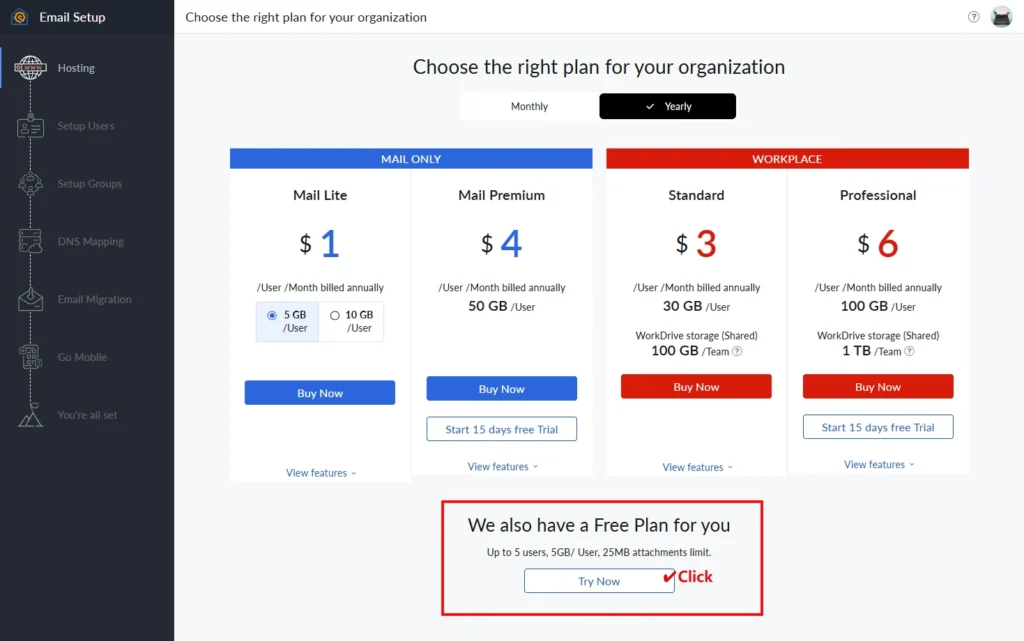Click the Hosting globe icon in sidebar

click(31, 68)
